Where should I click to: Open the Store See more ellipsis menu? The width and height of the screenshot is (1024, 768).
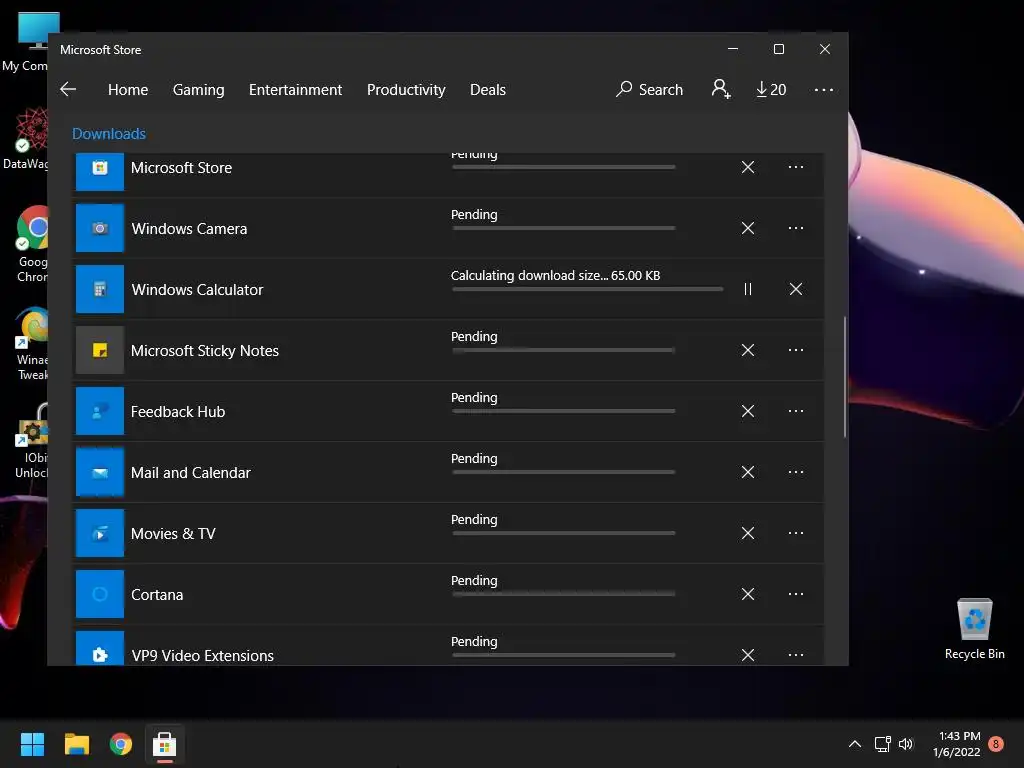(824, 89)
